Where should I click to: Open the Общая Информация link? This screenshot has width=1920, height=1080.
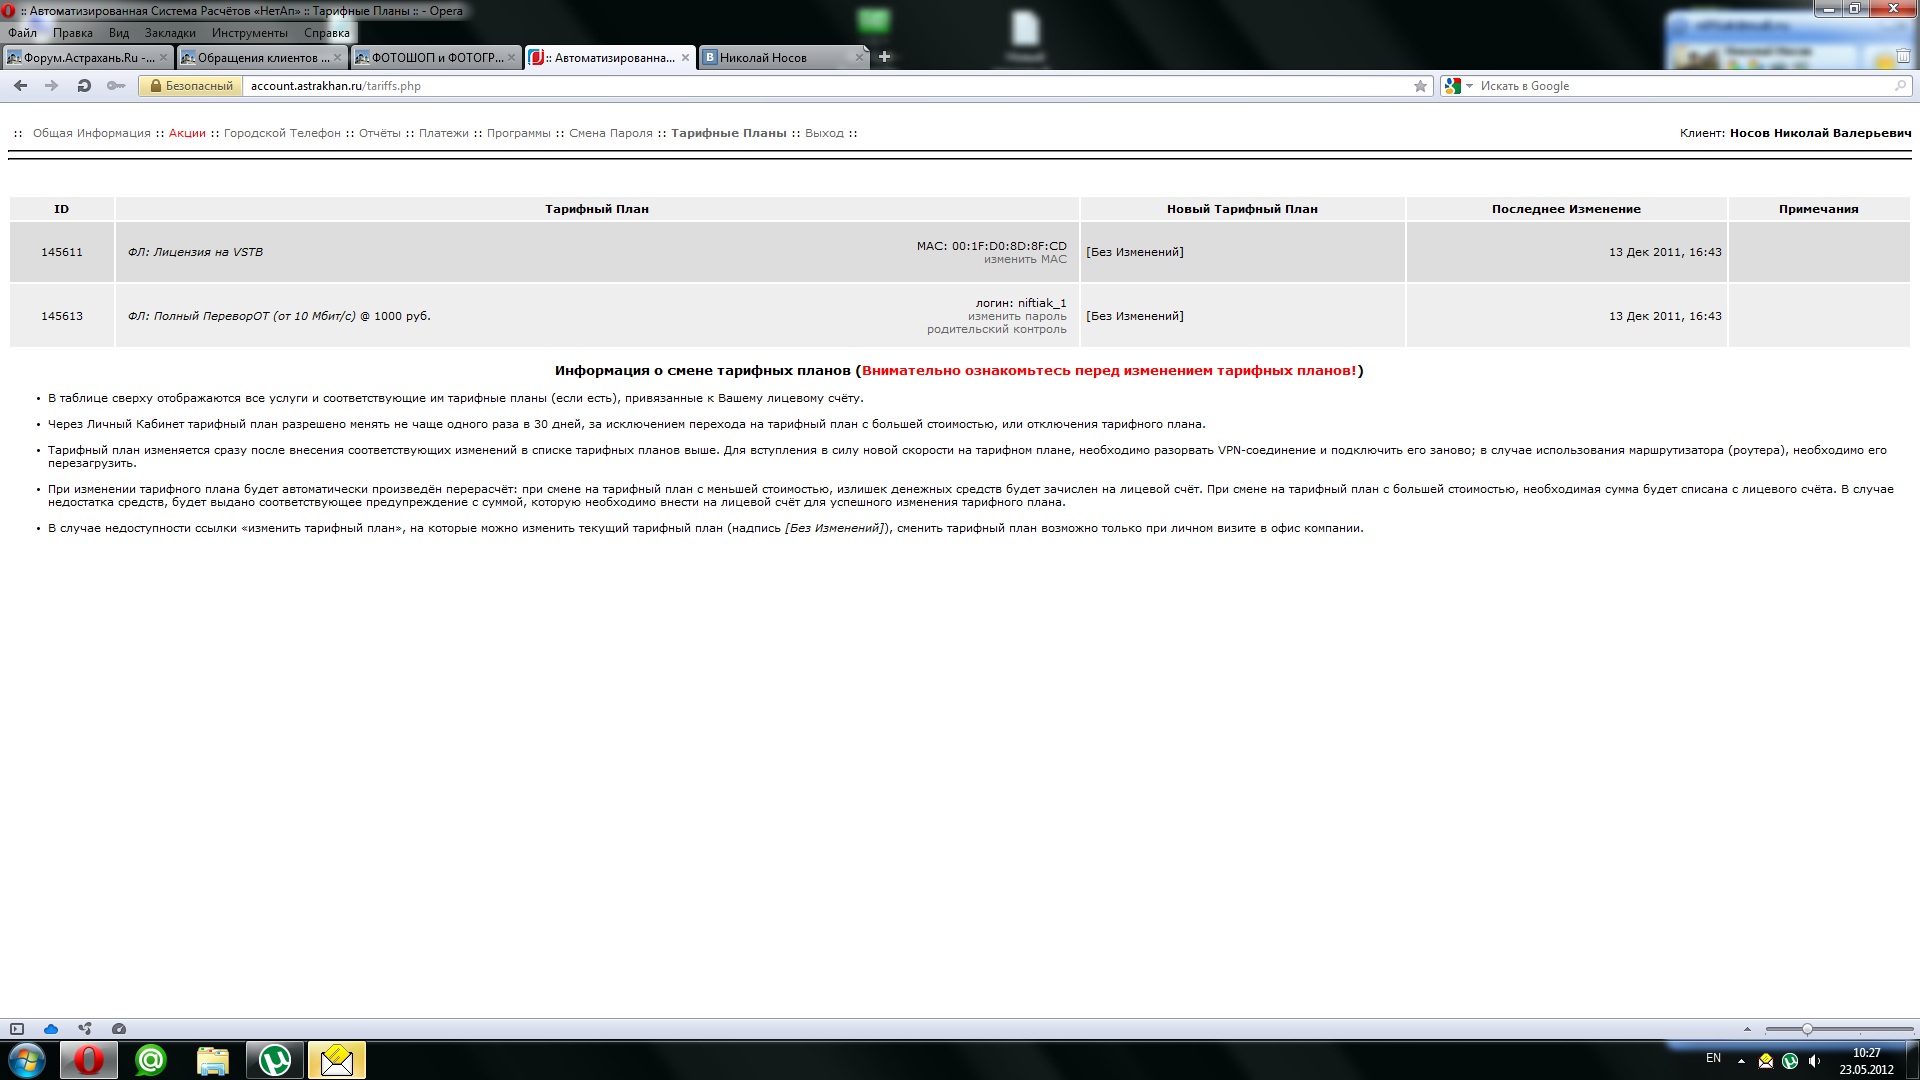[92, 133]
